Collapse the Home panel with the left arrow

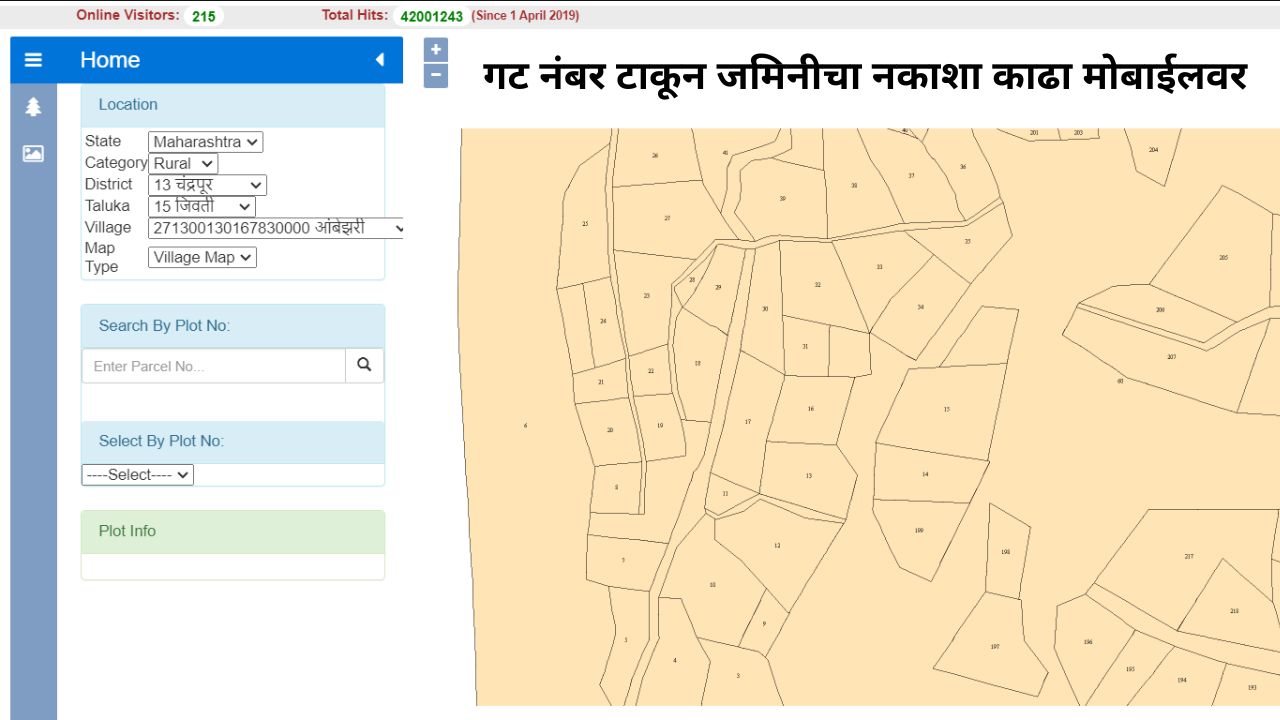(x=378, y=59)
